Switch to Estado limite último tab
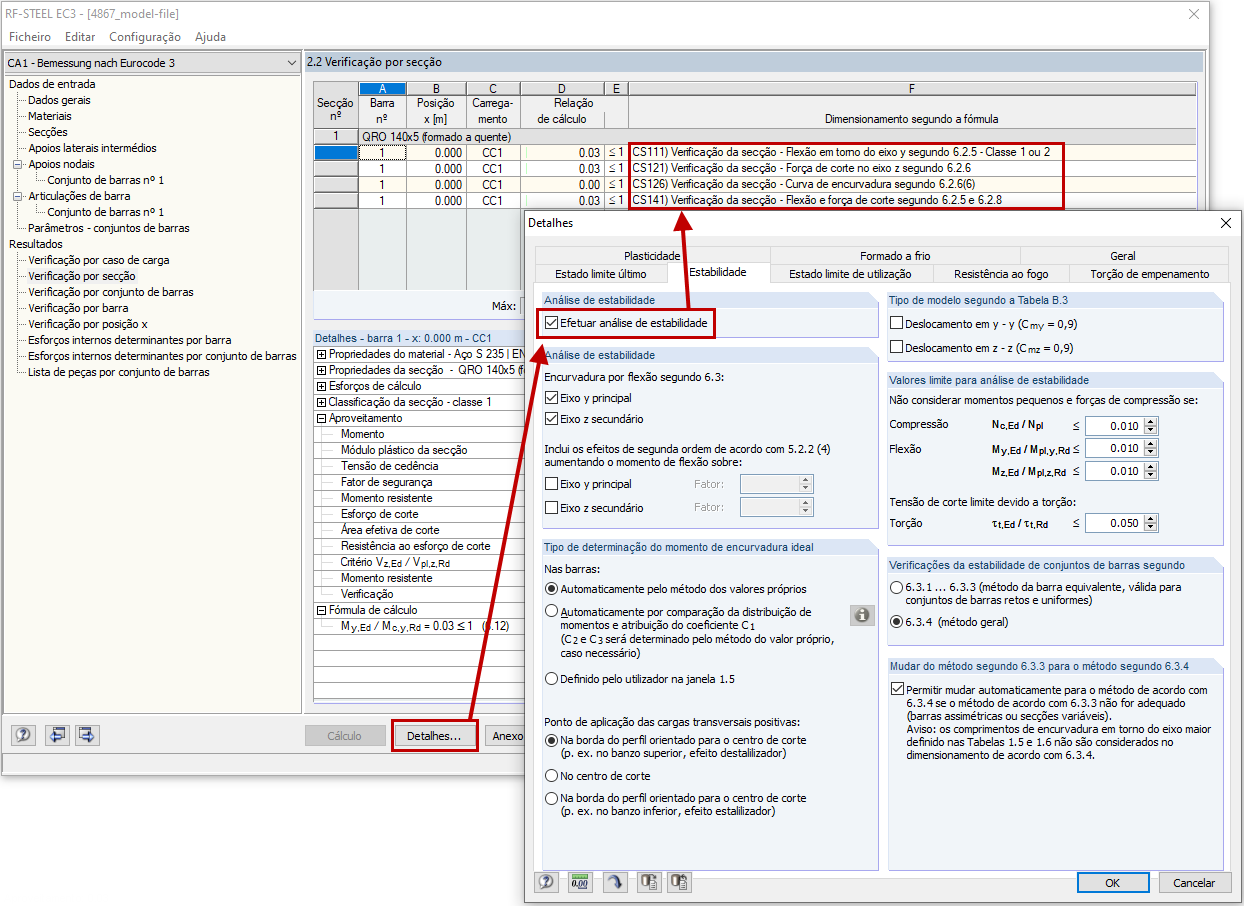This screenshot has width=1244, height=906. pyautogui.click(x=601, y=273)
